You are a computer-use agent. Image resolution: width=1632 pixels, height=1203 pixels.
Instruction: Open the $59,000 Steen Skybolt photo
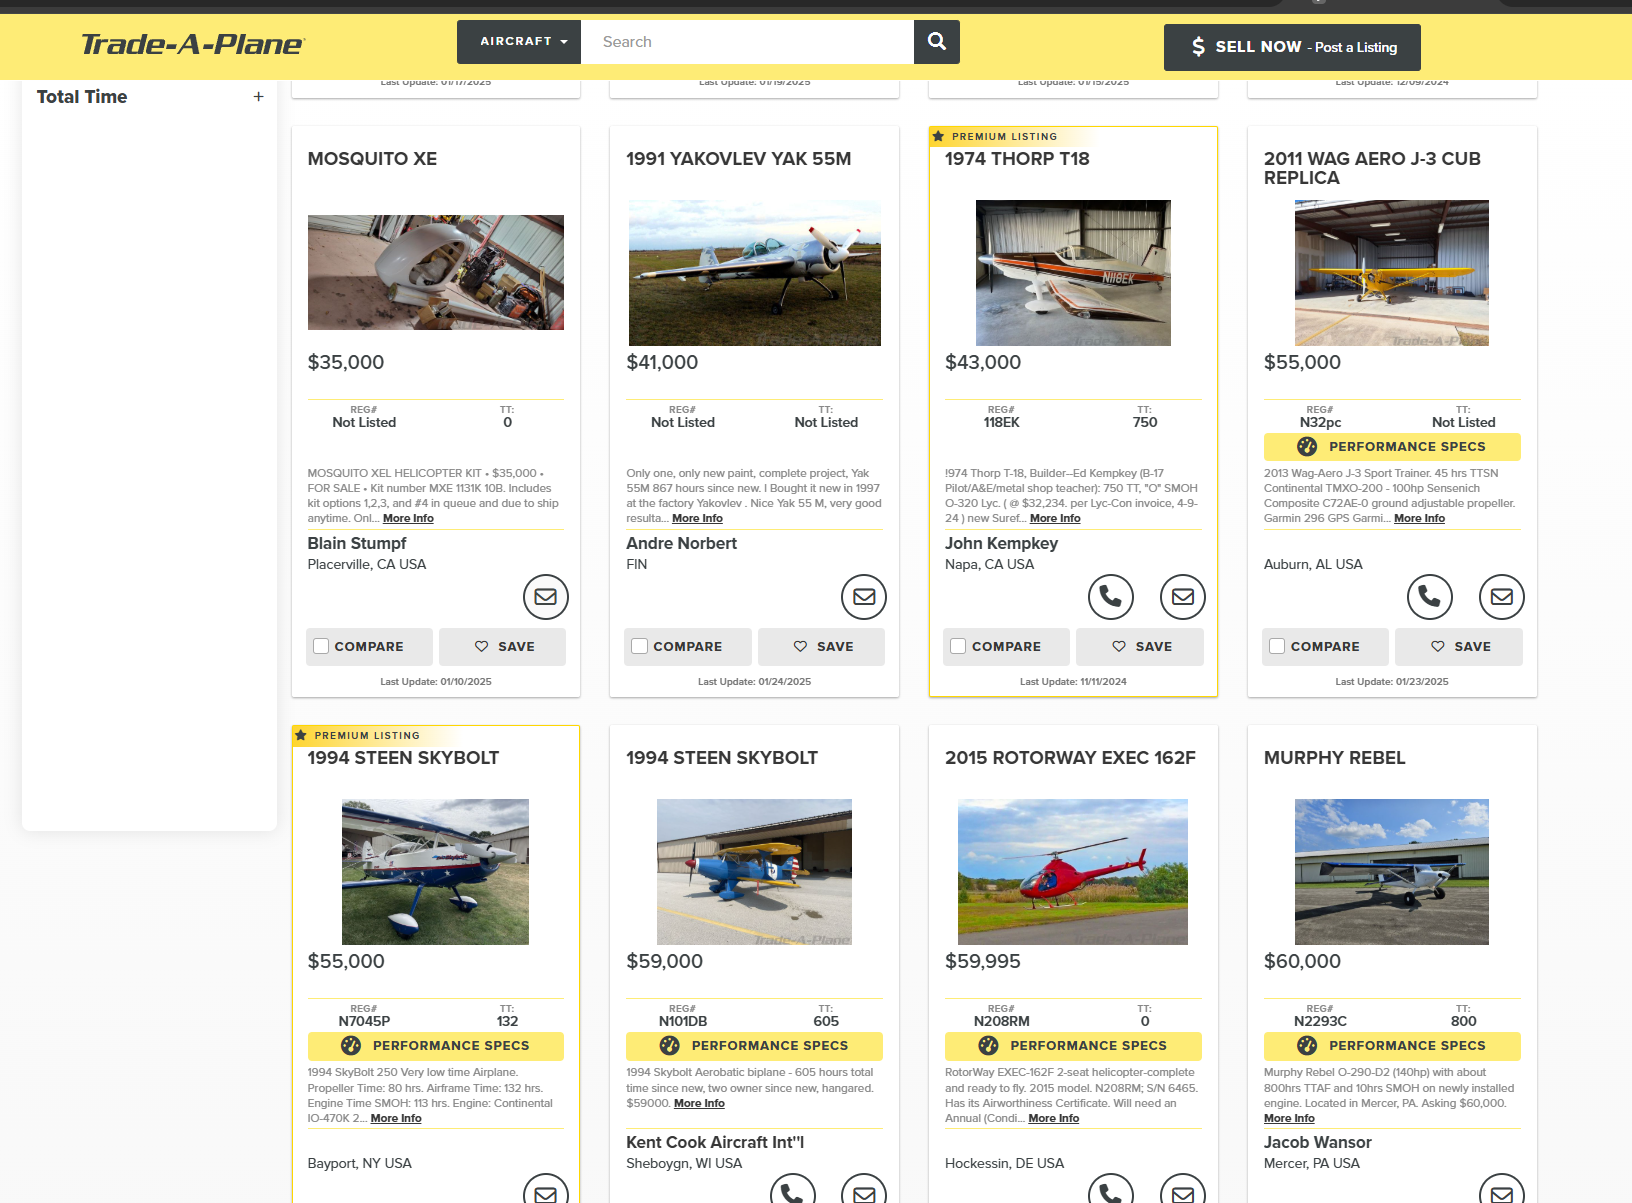(754, 872)
